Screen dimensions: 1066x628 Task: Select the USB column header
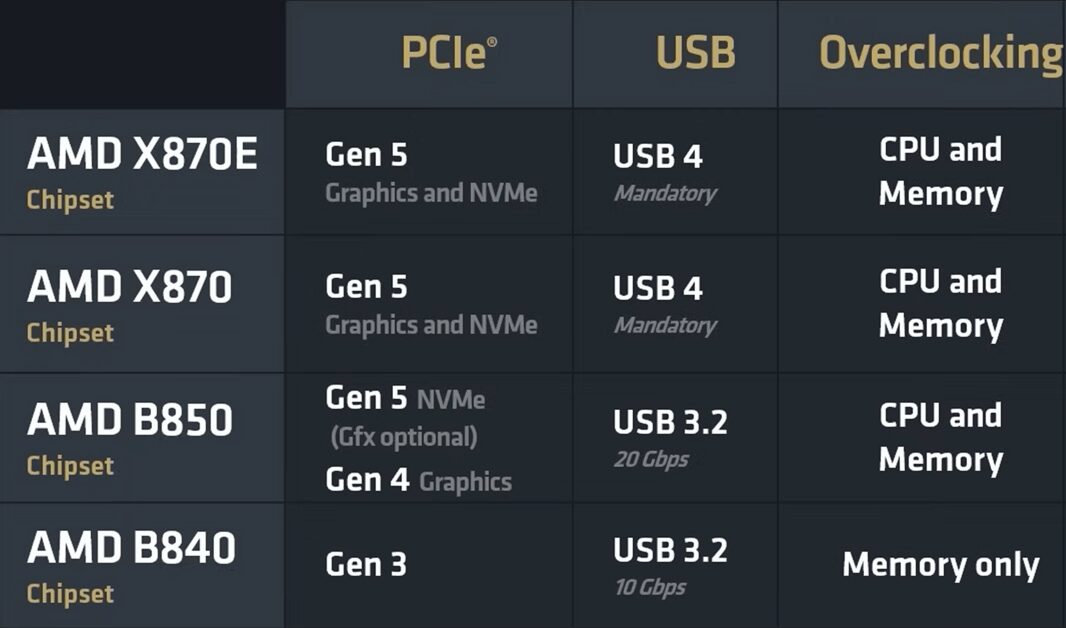pyautogui.click(x=695, y=53)
